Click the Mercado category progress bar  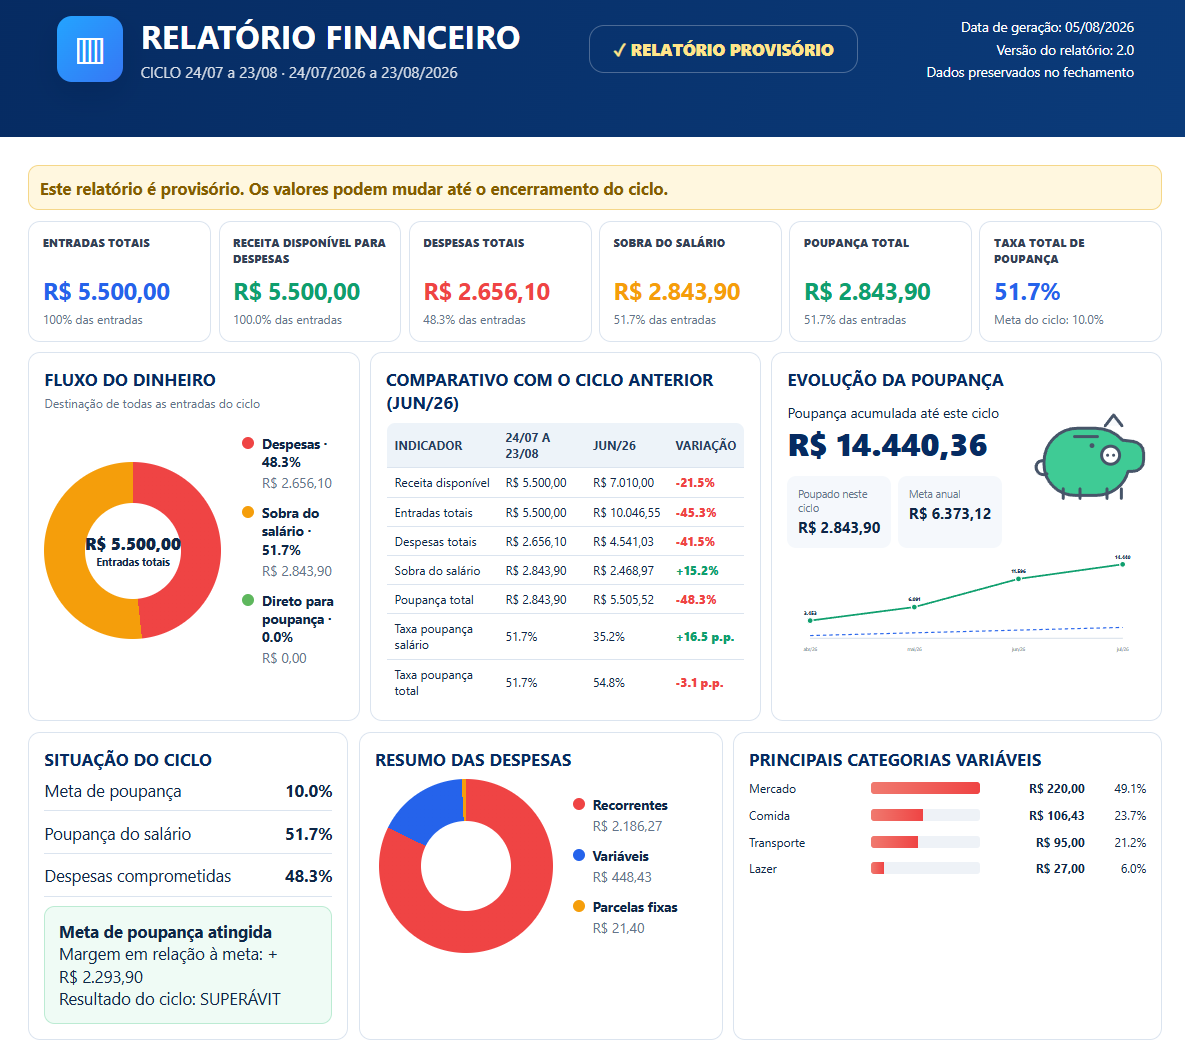pos(925,789)
